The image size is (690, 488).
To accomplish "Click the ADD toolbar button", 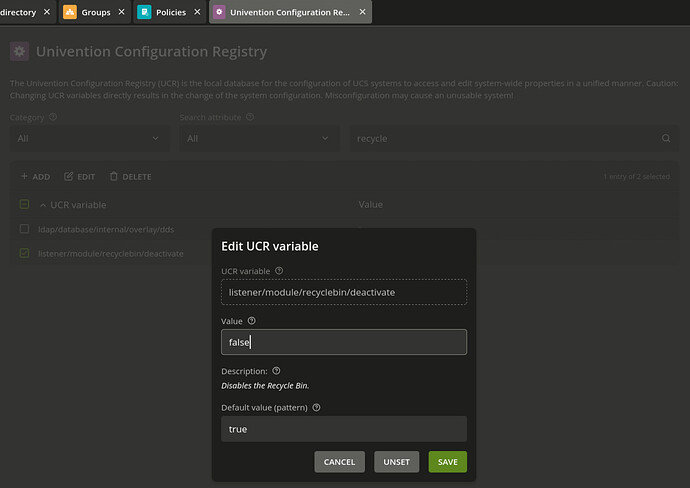I will [x=35, y=176].
